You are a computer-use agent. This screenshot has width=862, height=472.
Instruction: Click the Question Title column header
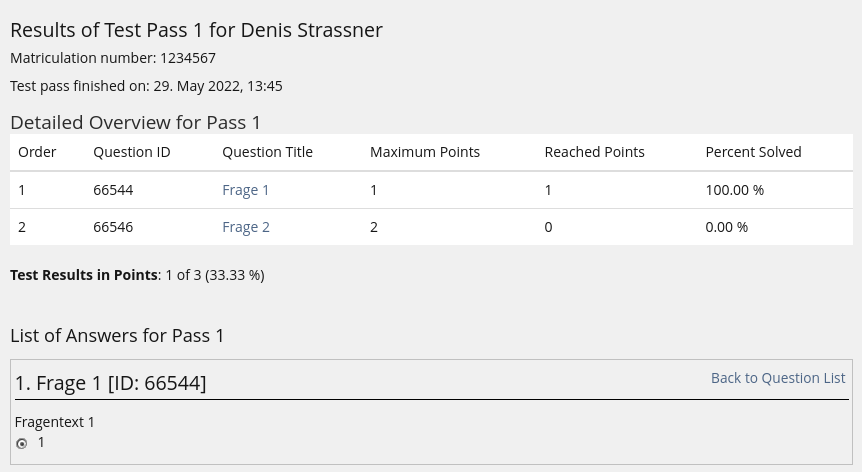(267, 152)
